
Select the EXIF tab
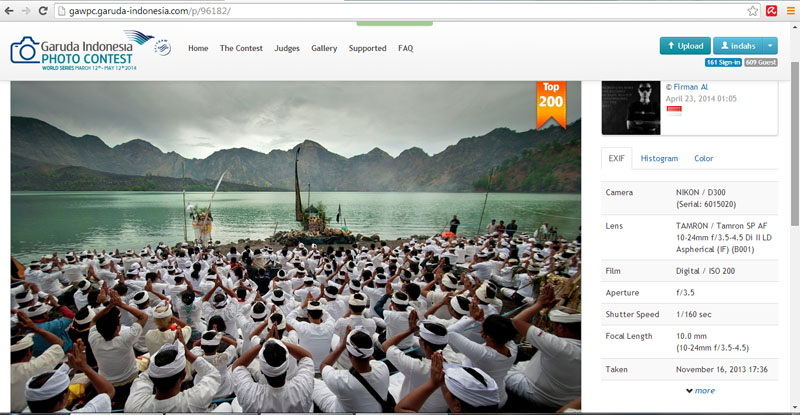click(x=617, y=158)
